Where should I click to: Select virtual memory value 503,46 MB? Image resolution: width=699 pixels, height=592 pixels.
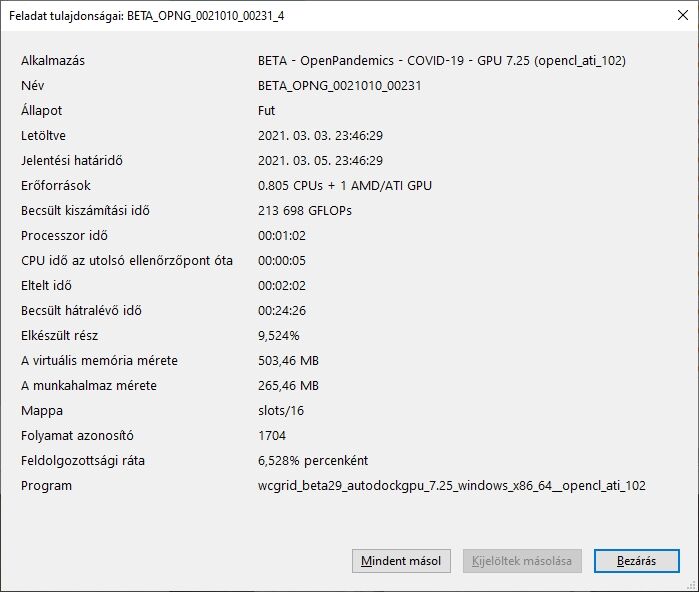[288, 360]
